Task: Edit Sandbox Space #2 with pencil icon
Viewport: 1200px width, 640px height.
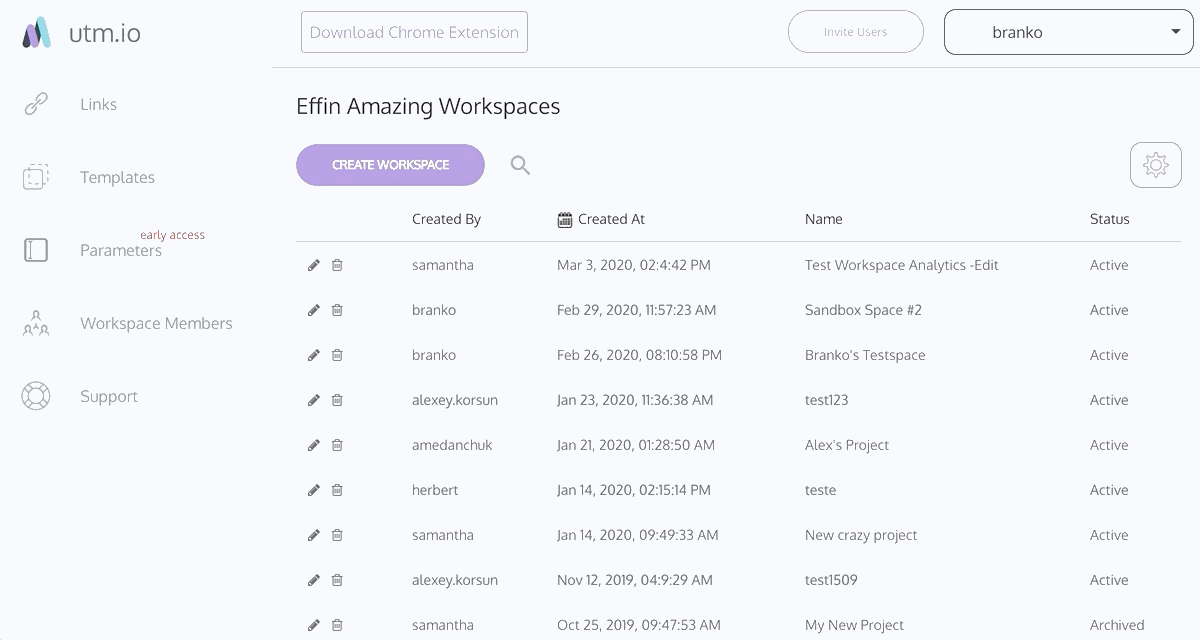Action: point(314,310)
